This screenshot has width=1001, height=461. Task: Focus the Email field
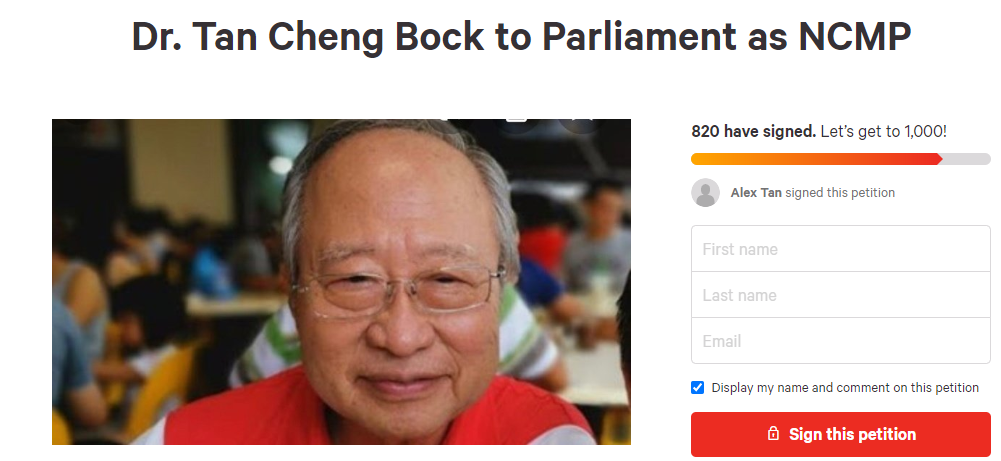click(841, 340)
